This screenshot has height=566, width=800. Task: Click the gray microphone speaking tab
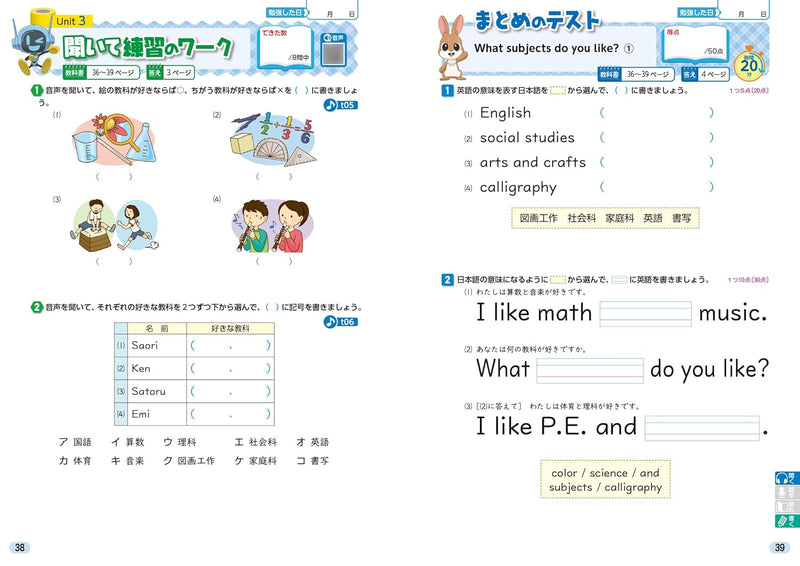point(787,492)
